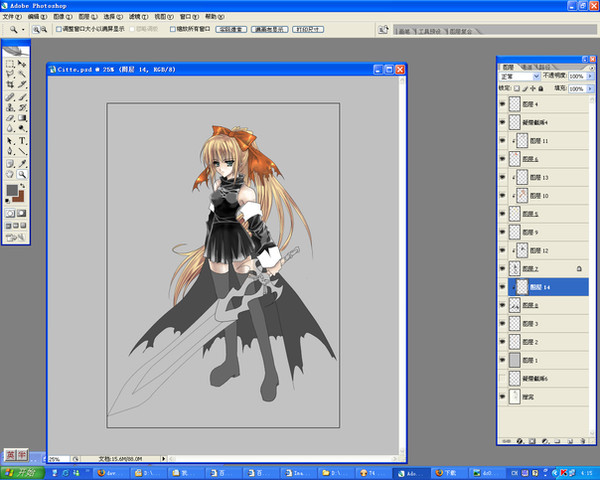600x480 pixels.
Task: Select the Move tool
Action: [x=22, y=64]
